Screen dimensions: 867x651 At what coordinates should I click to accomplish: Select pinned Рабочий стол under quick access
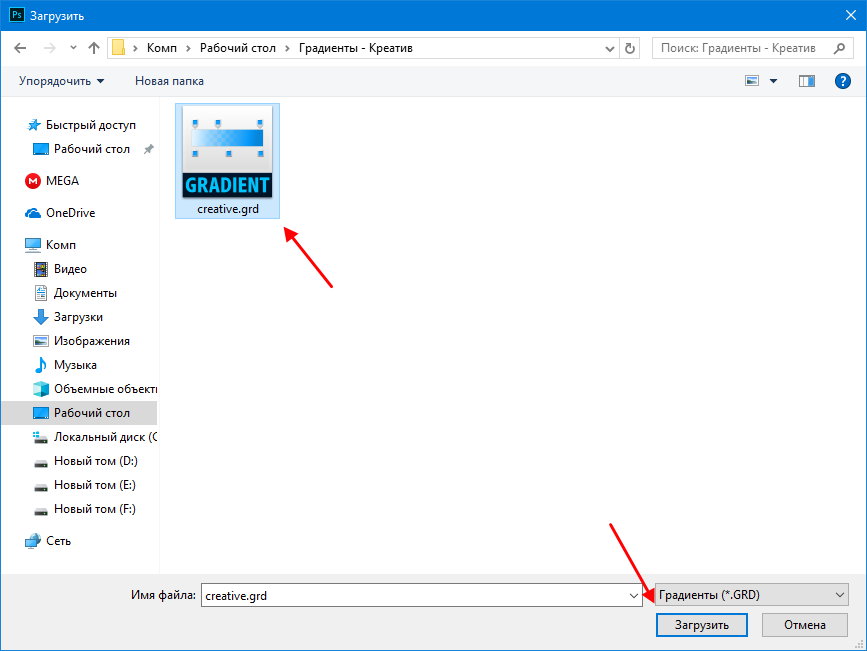pos(81,149)
